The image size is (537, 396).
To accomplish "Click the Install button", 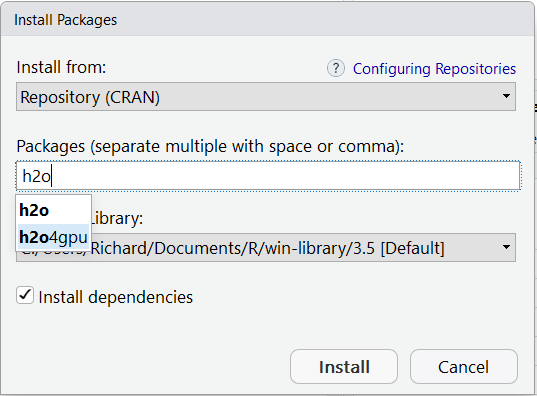I will (344, 367).
